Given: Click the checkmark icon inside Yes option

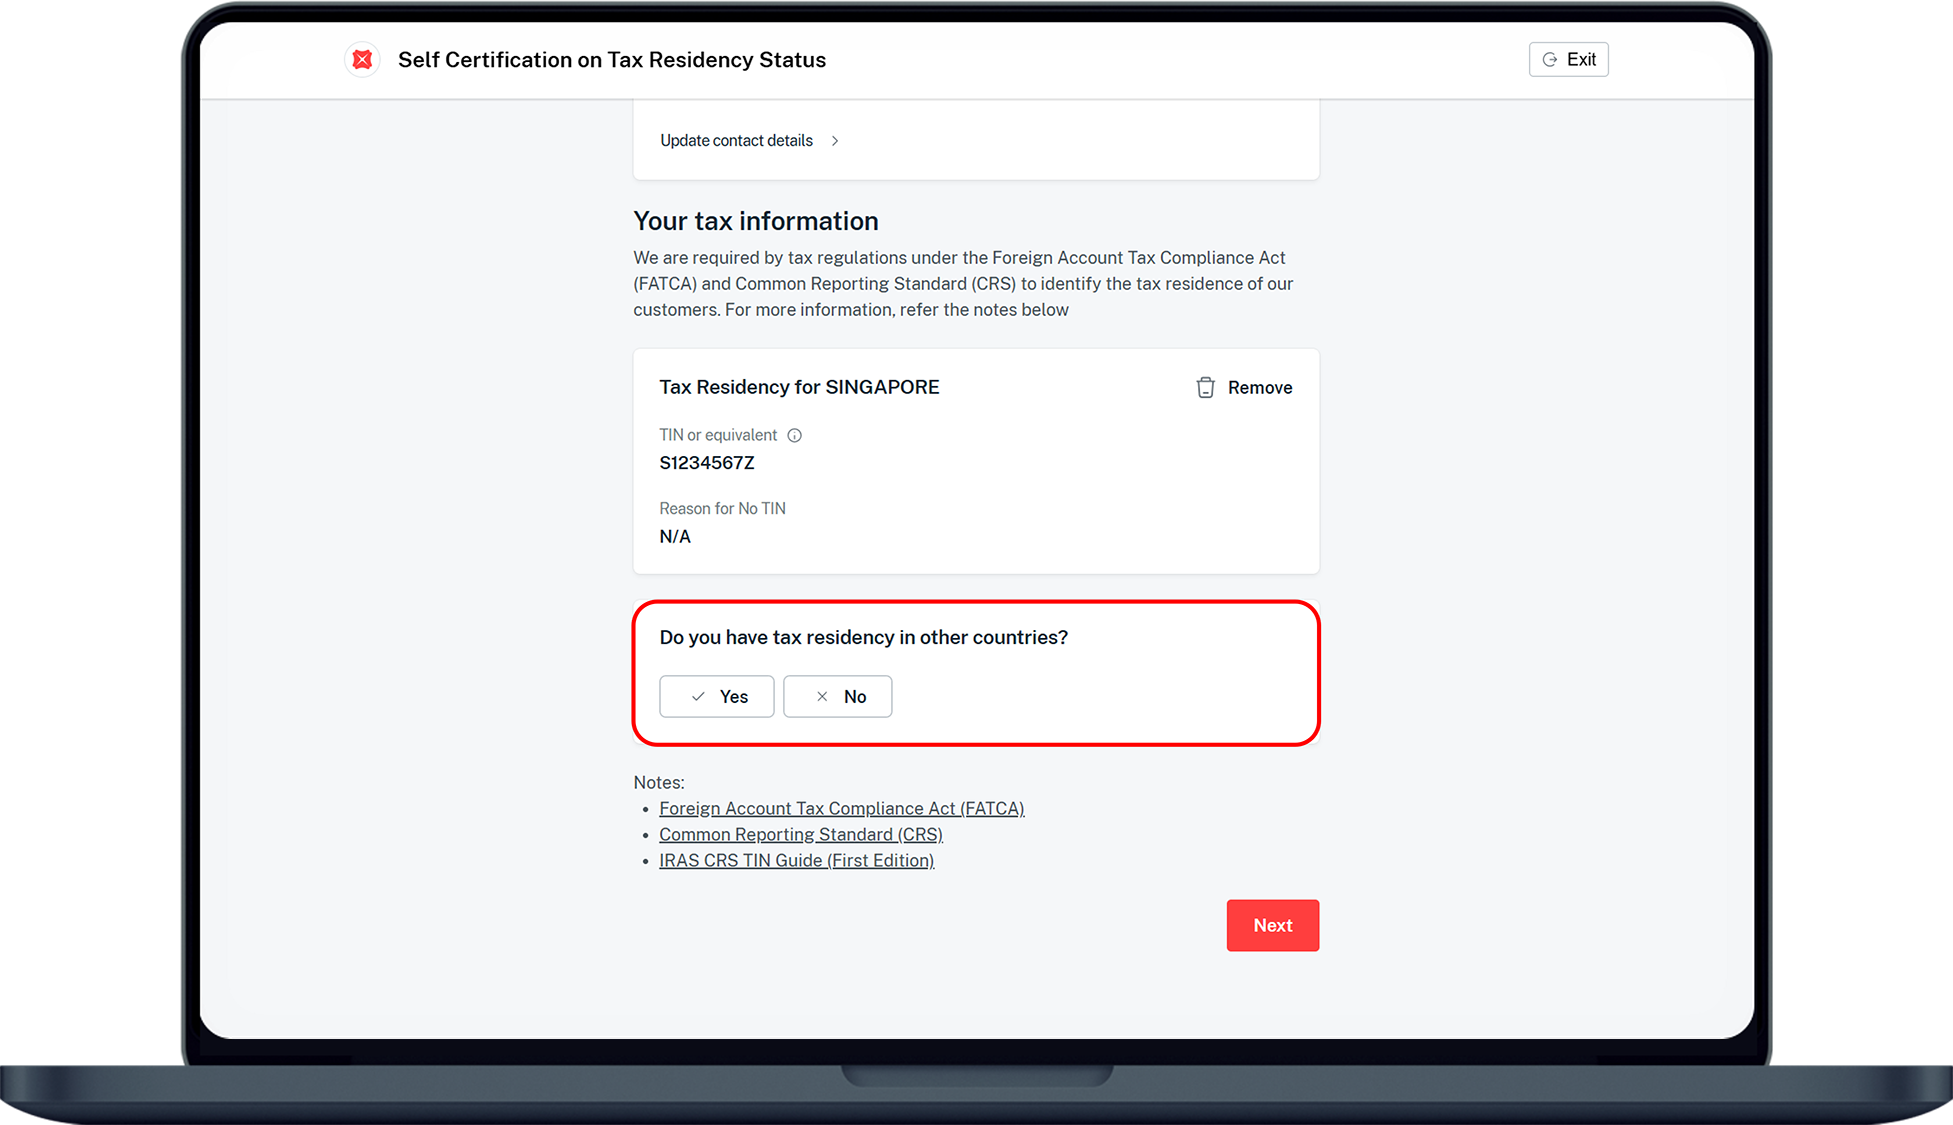Looking at the screenshot, I should click(698, 697).
